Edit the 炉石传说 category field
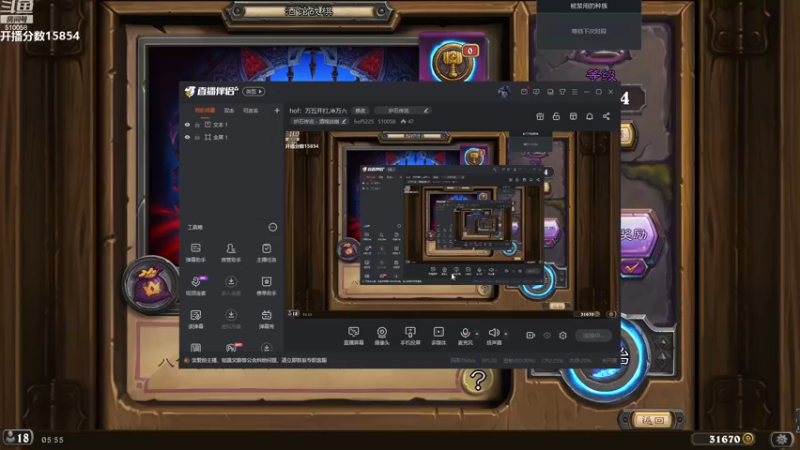The width and height of the screenshot is (800, 450). 403,110
